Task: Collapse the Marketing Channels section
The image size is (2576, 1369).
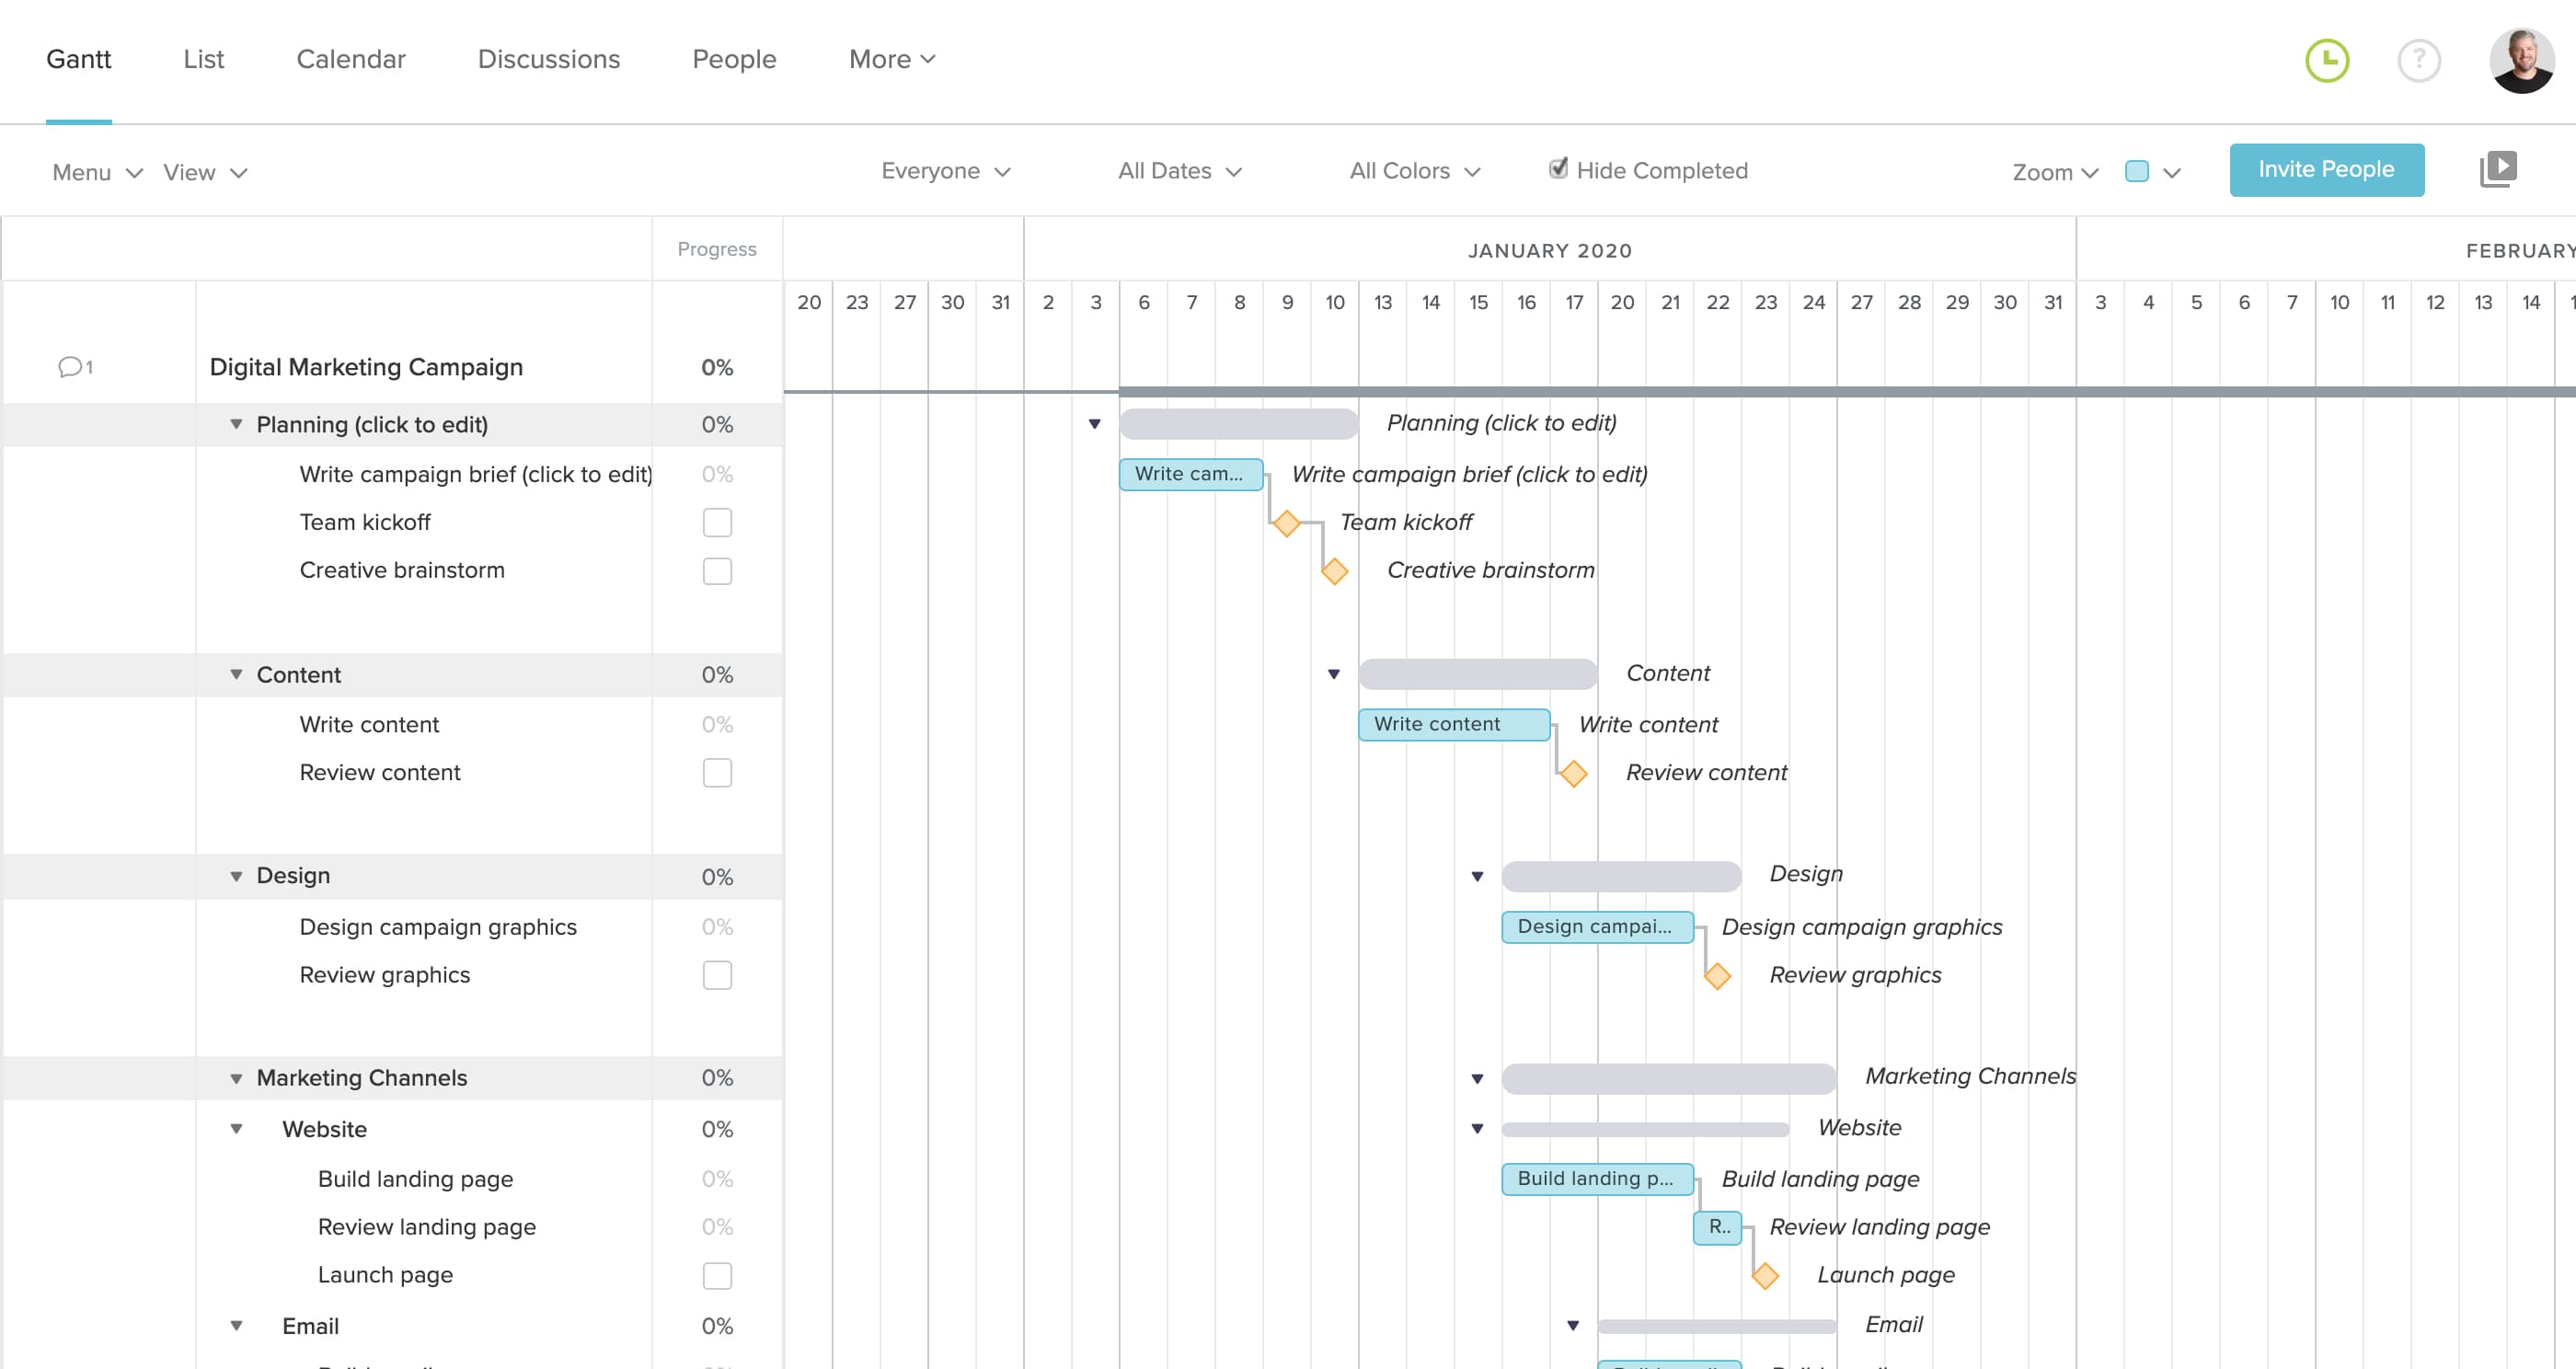Action: [x=236, y=1076]
